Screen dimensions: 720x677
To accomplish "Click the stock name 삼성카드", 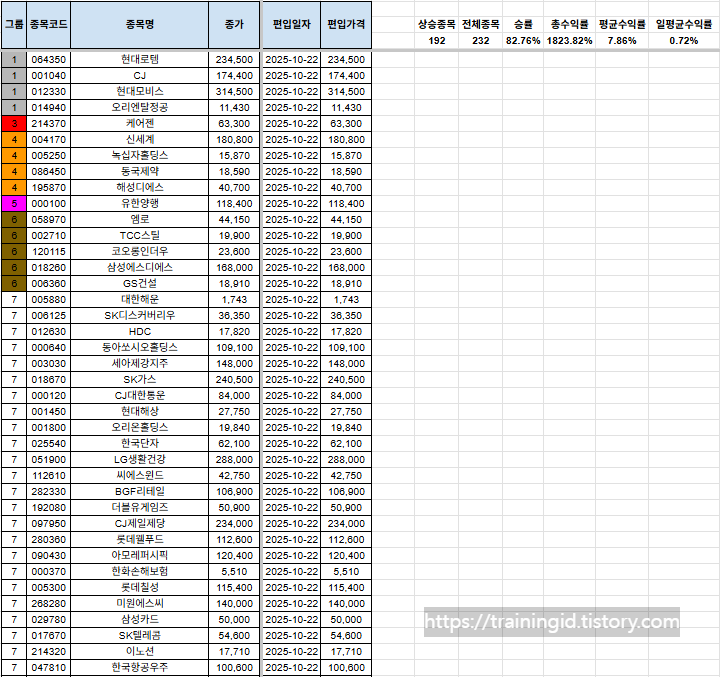I will point(140,620).
